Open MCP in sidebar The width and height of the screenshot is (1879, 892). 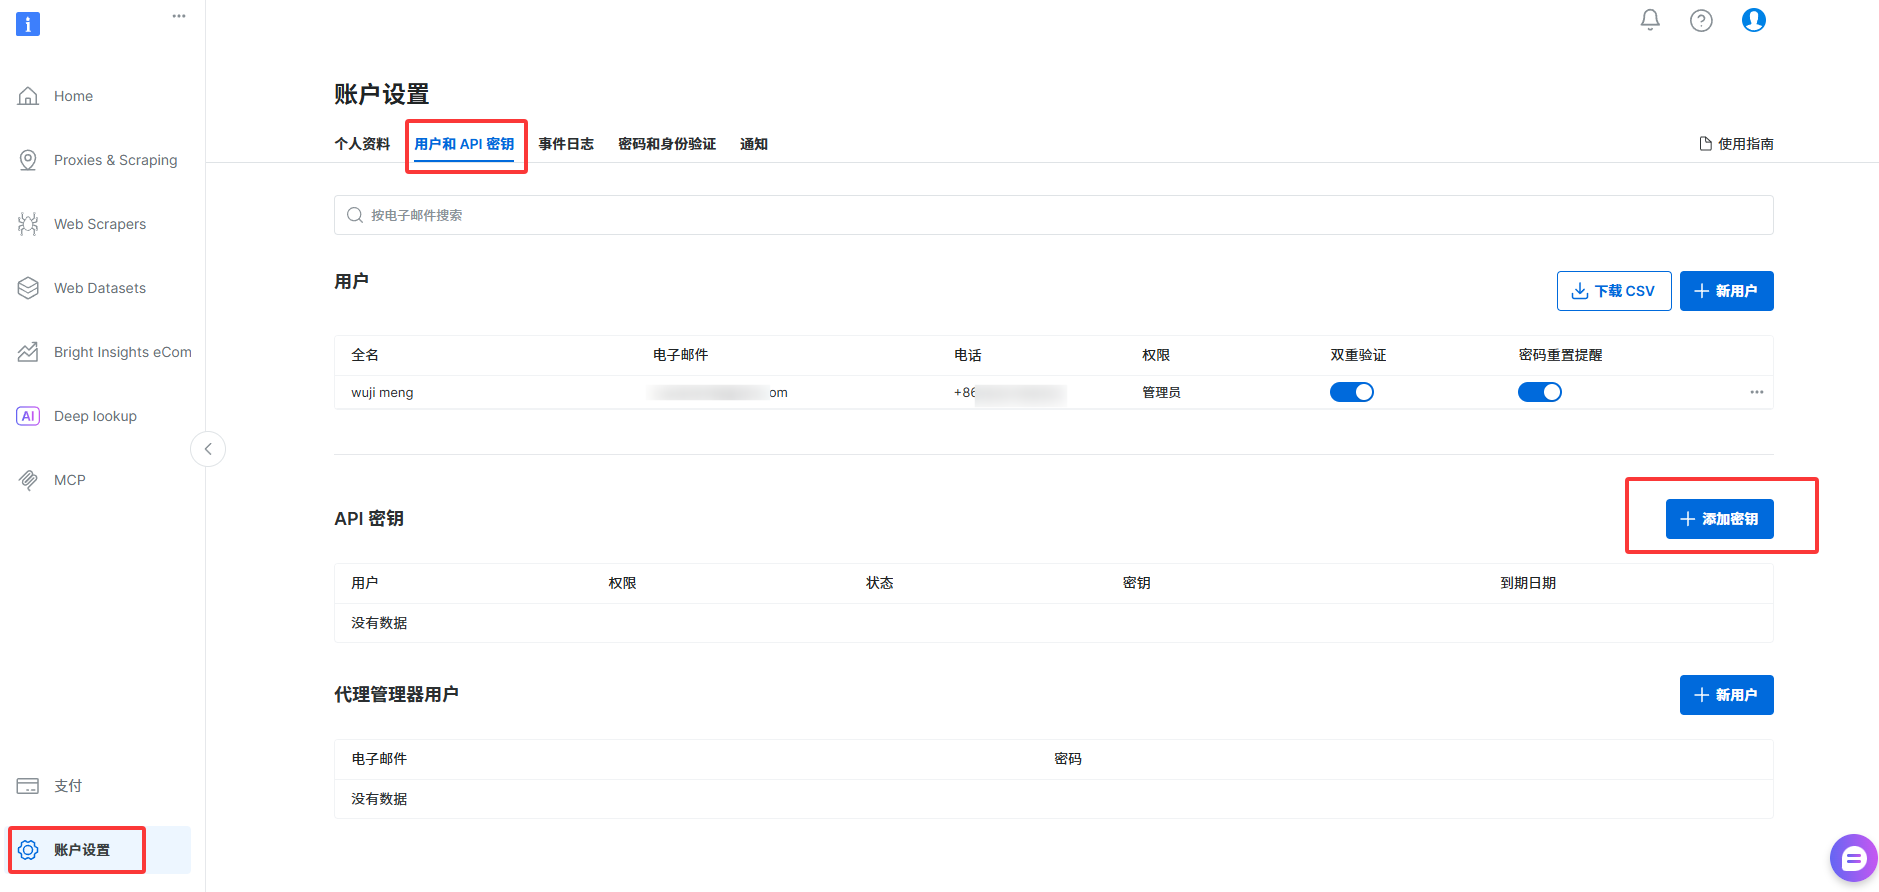[x=69, y=480]
